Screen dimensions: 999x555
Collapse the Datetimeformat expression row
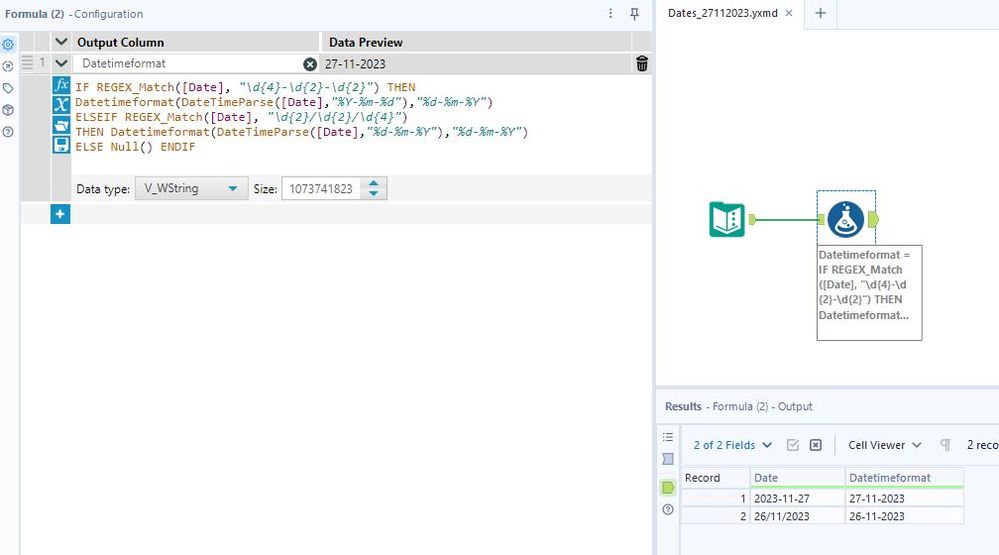coord(61,63)
